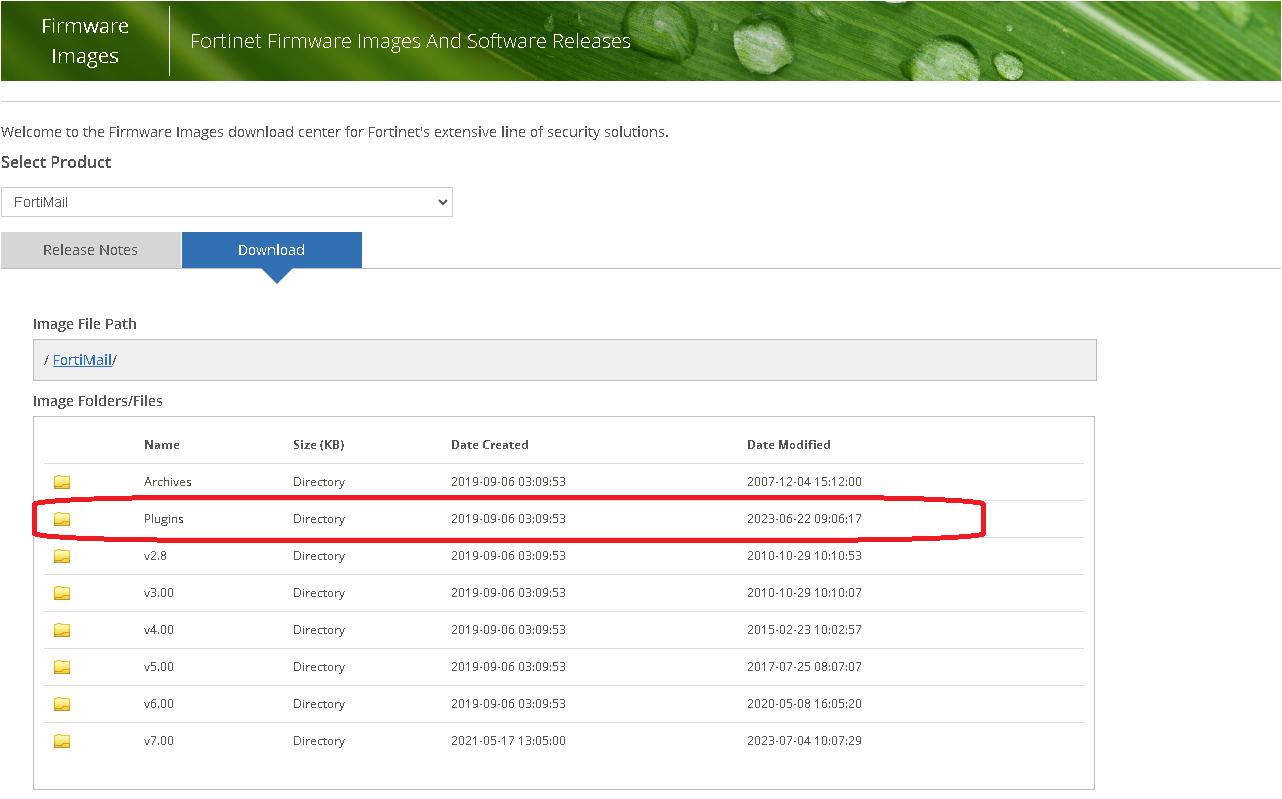Switch to the Release Notes tab
The width and height of the screenshot is (1282, 799).
90,249
